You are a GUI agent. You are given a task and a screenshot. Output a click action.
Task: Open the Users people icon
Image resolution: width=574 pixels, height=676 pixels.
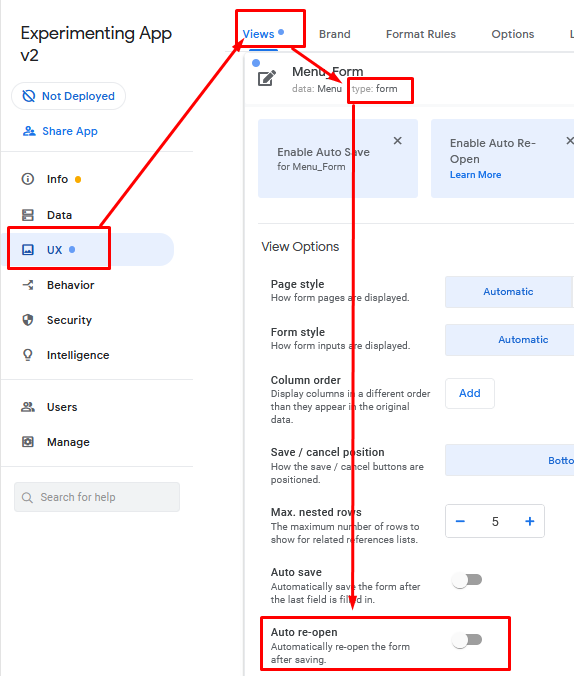tap(28, 407)
